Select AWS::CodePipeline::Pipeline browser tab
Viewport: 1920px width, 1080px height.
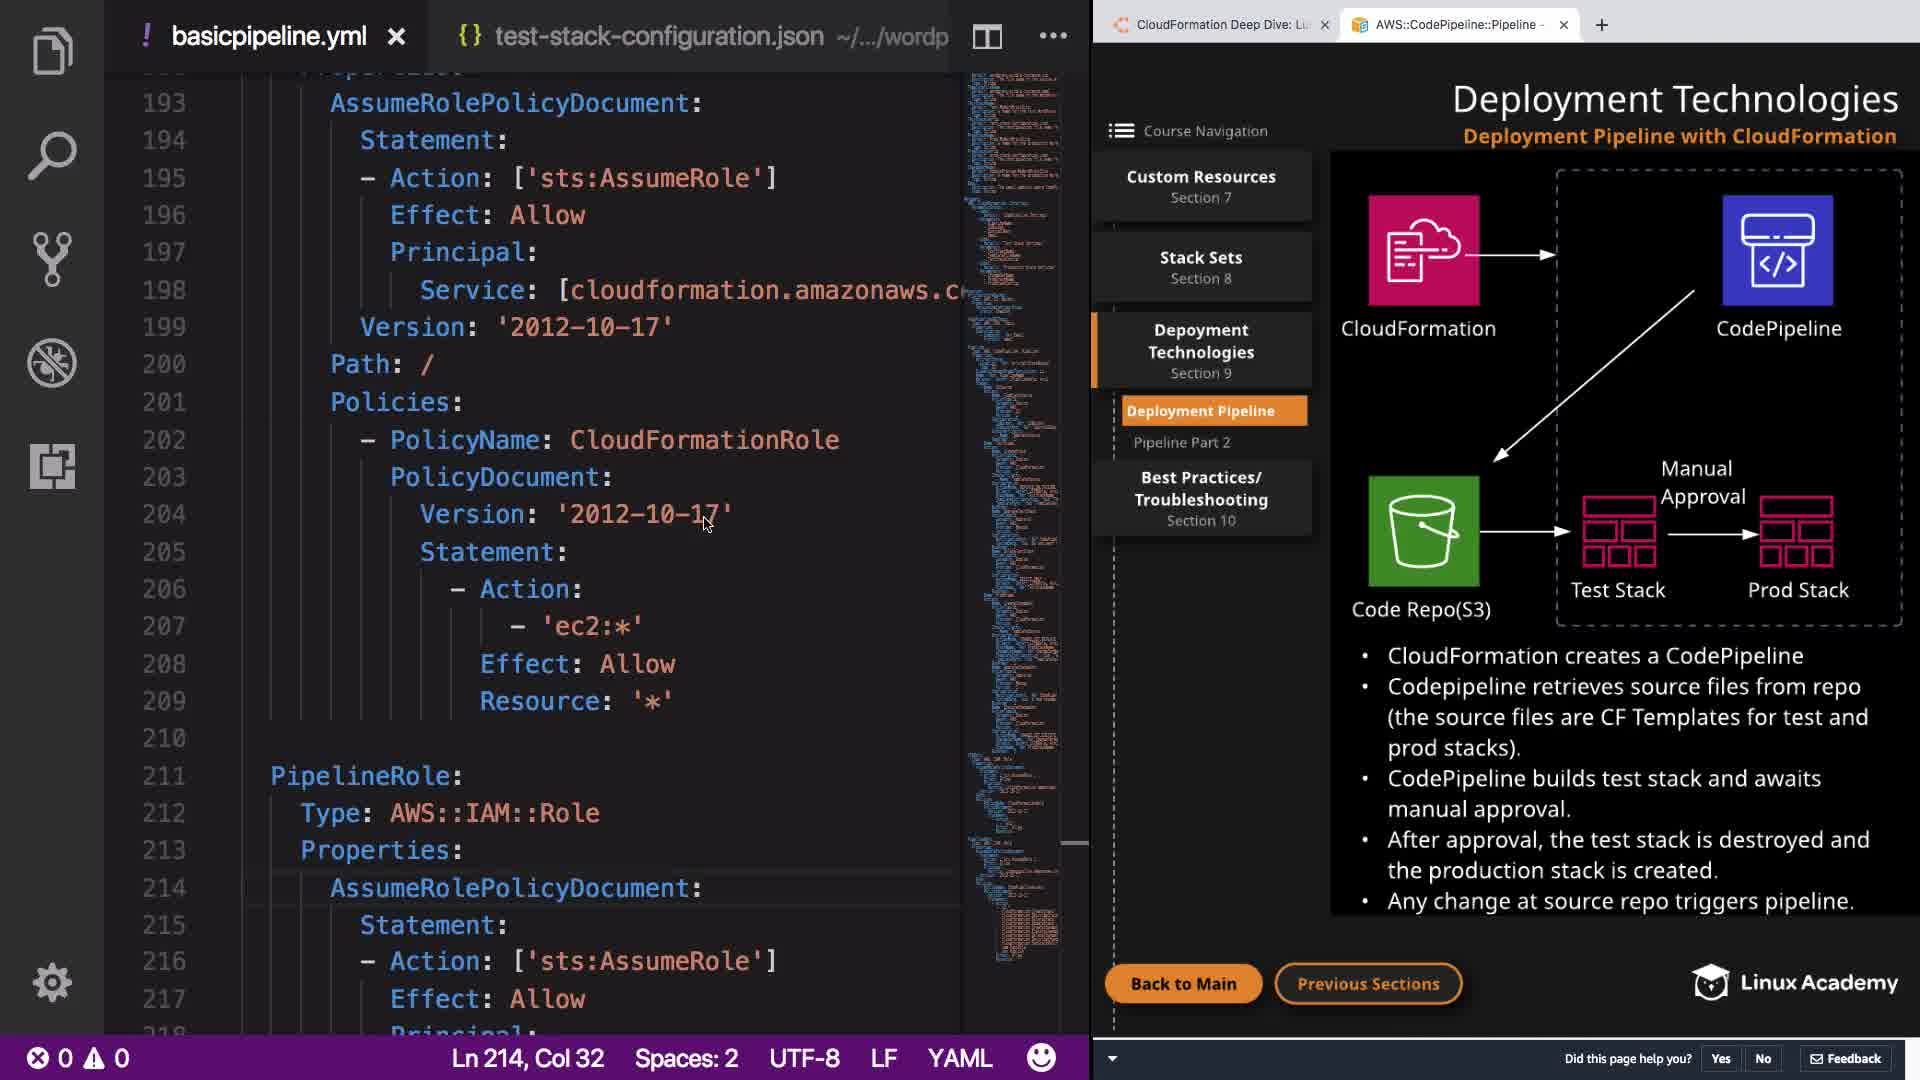[x=1457, y=25]
